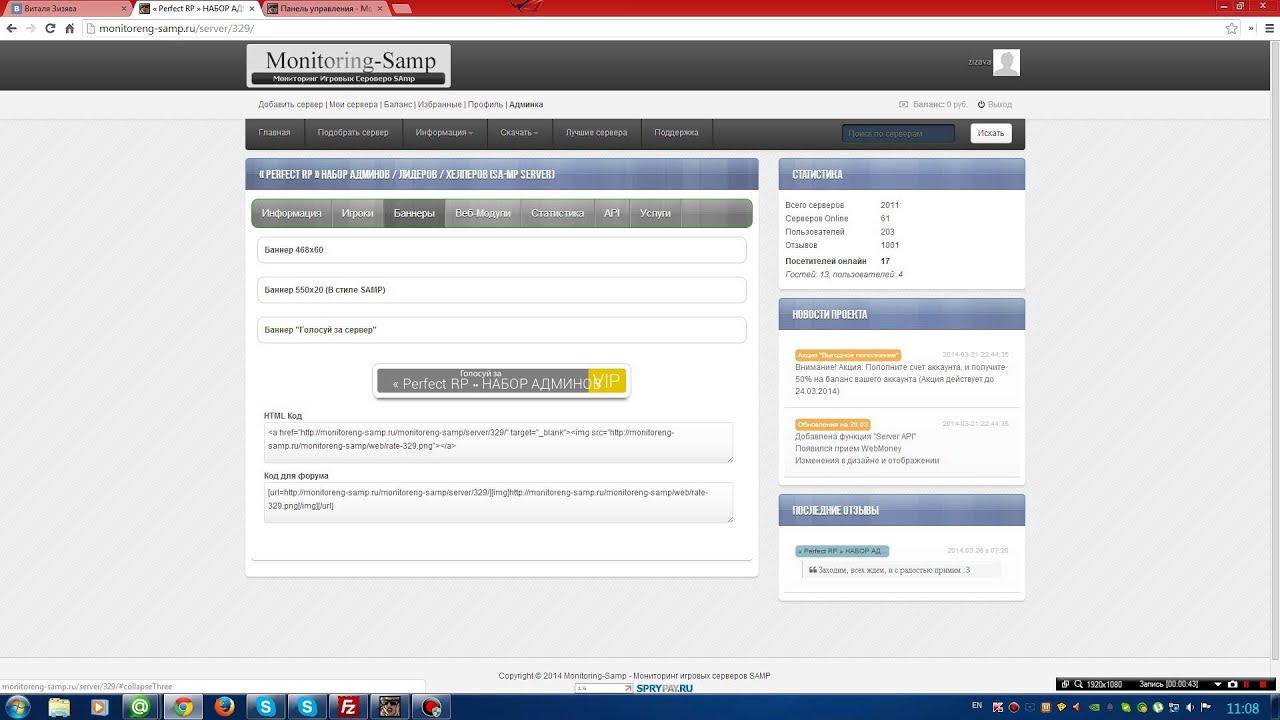
Task: Click the HTML Код text area
Action: (498, 442)
